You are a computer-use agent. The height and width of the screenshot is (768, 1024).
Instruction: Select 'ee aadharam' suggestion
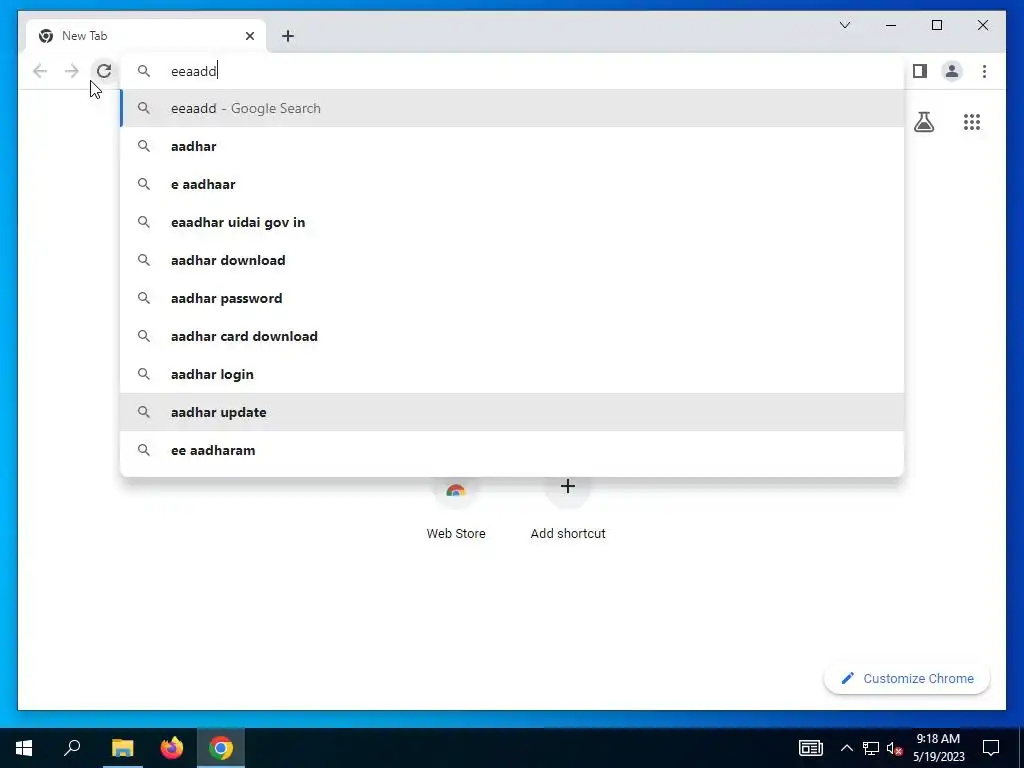[512, 450]
